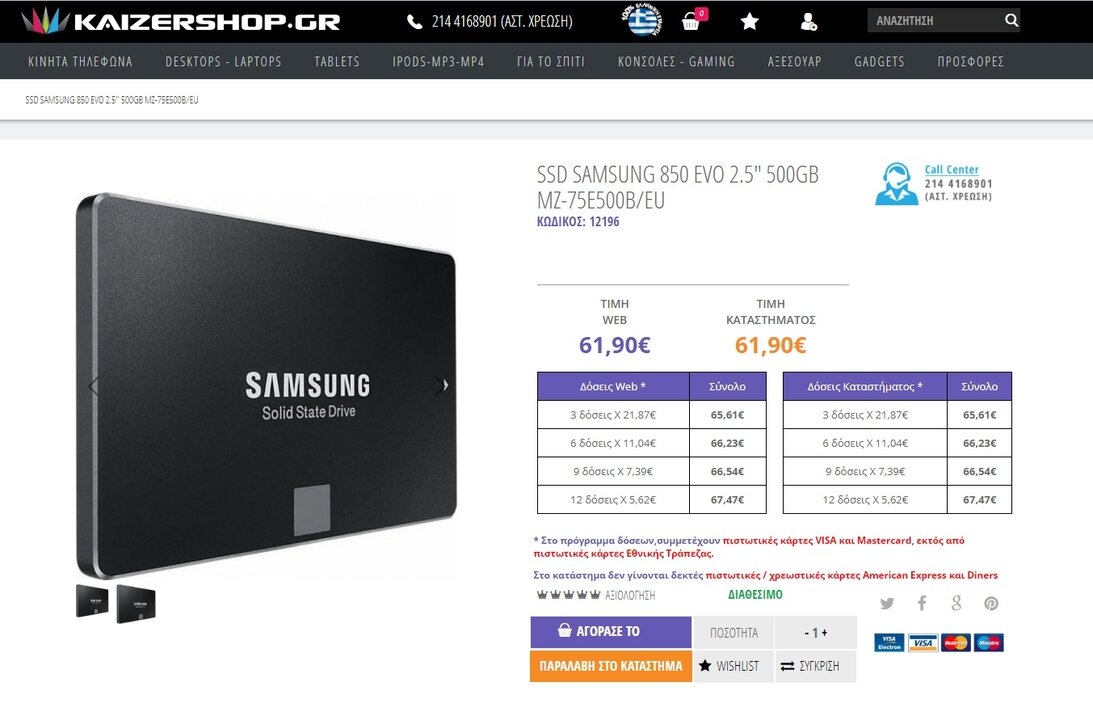Click ΠΑΡΑΛΑΒΗ ΣΤΟ ΚΑΤΑΣΤΗΜΑ button
Screen dimensions: 1093x720
[611, 666]
